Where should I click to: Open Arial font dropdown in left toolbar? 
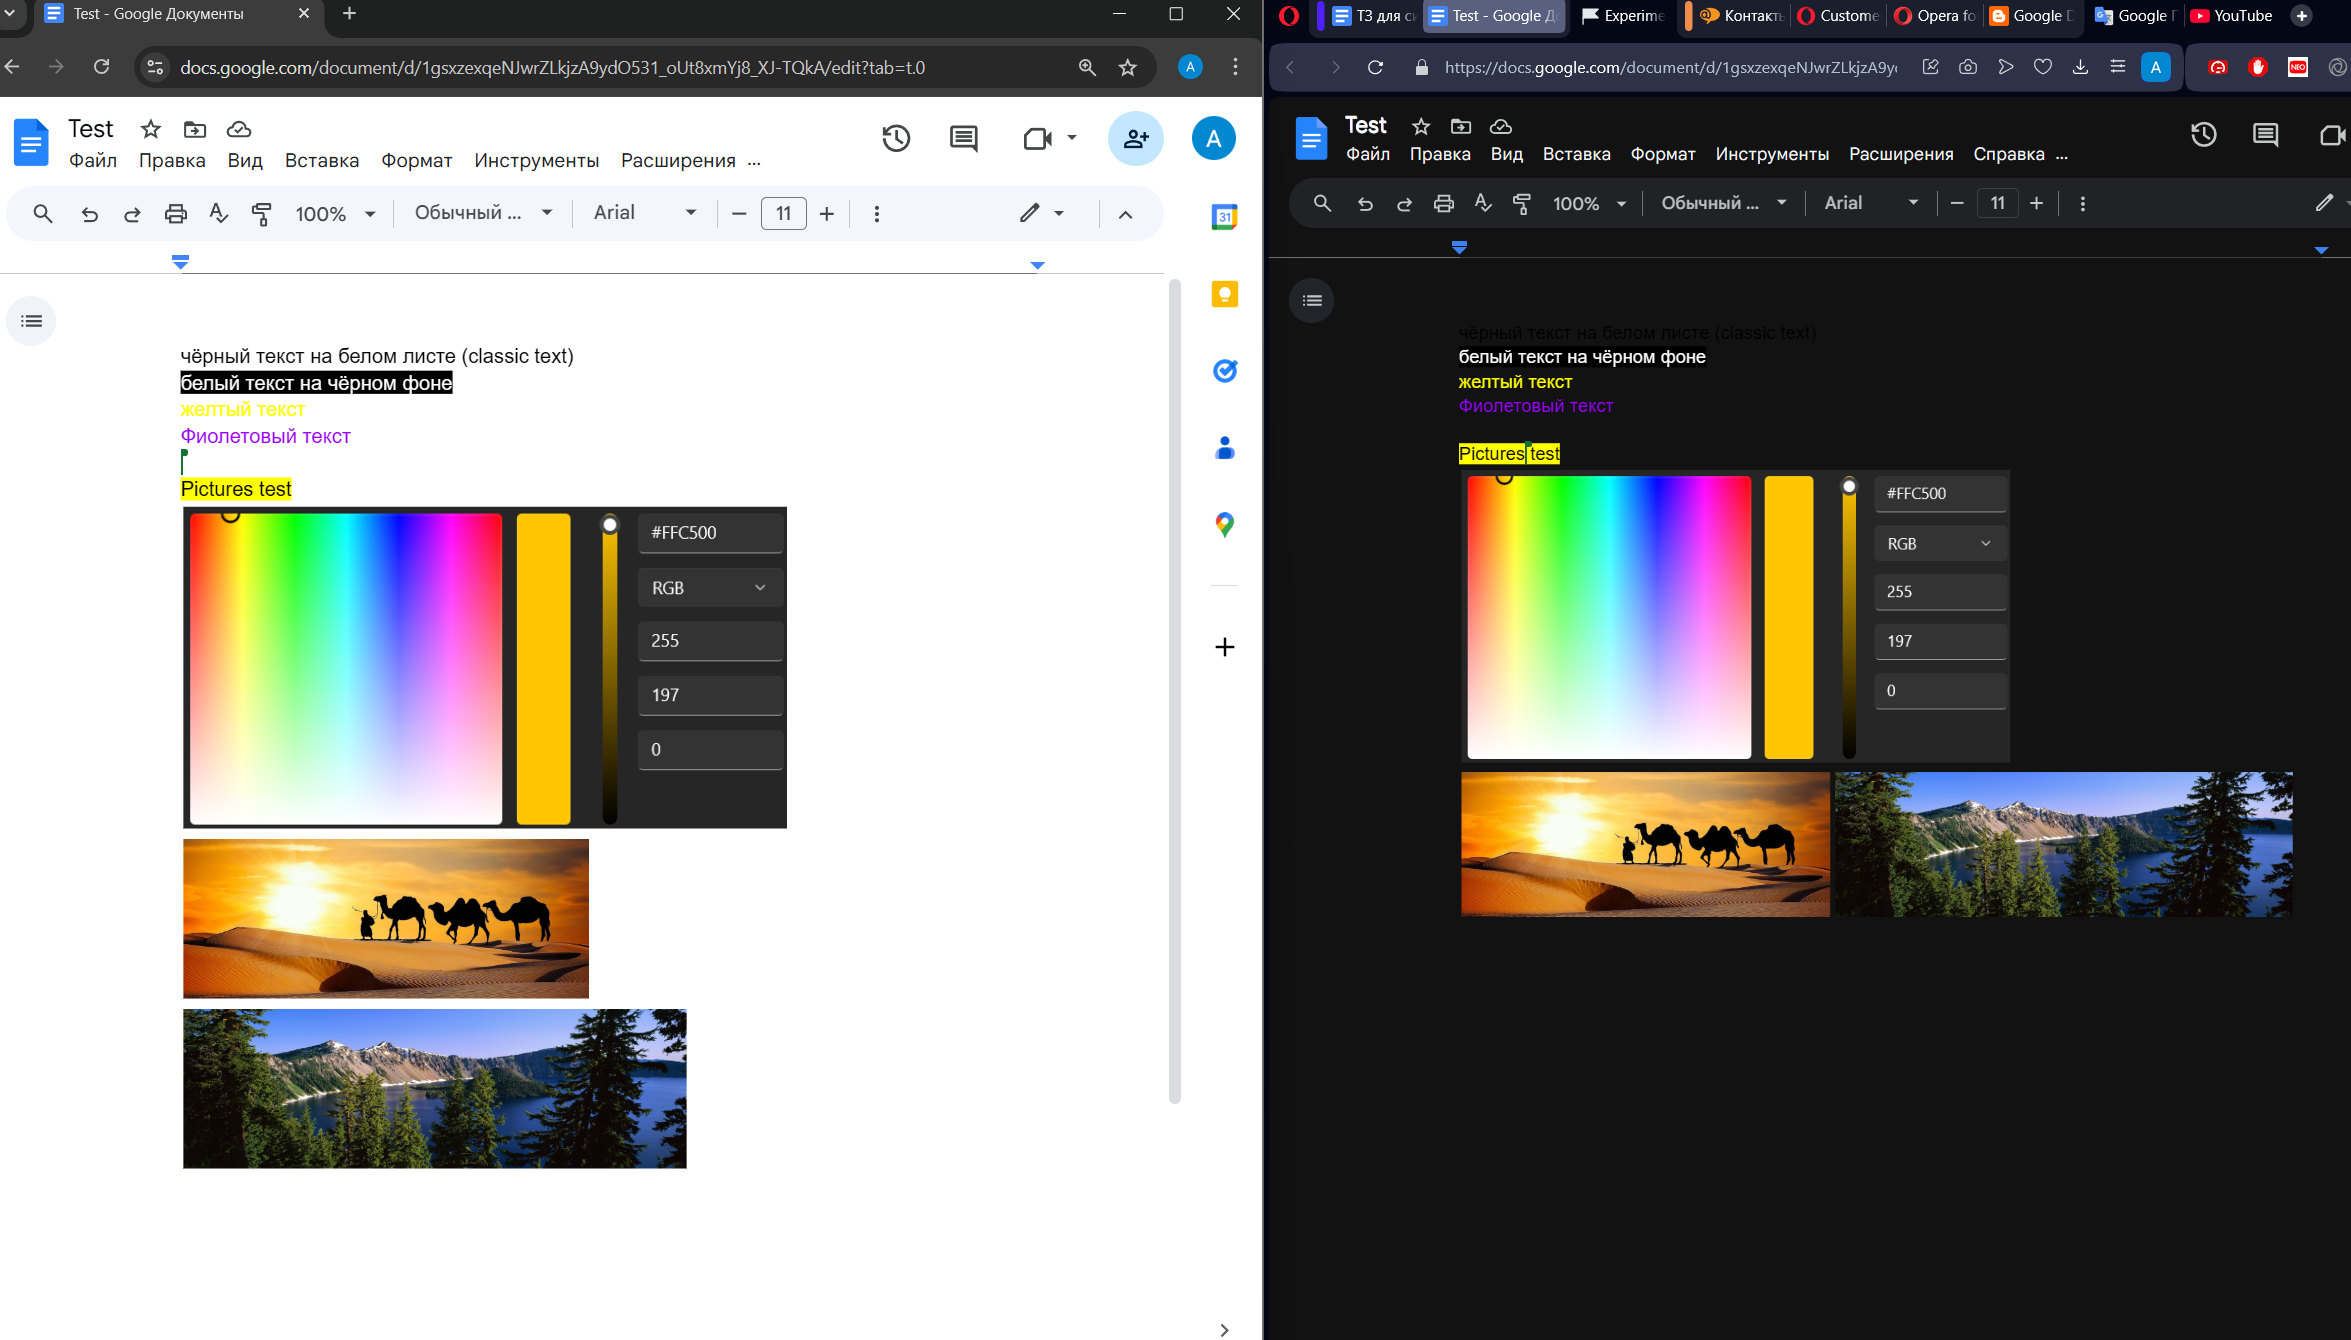pos(645,212)
